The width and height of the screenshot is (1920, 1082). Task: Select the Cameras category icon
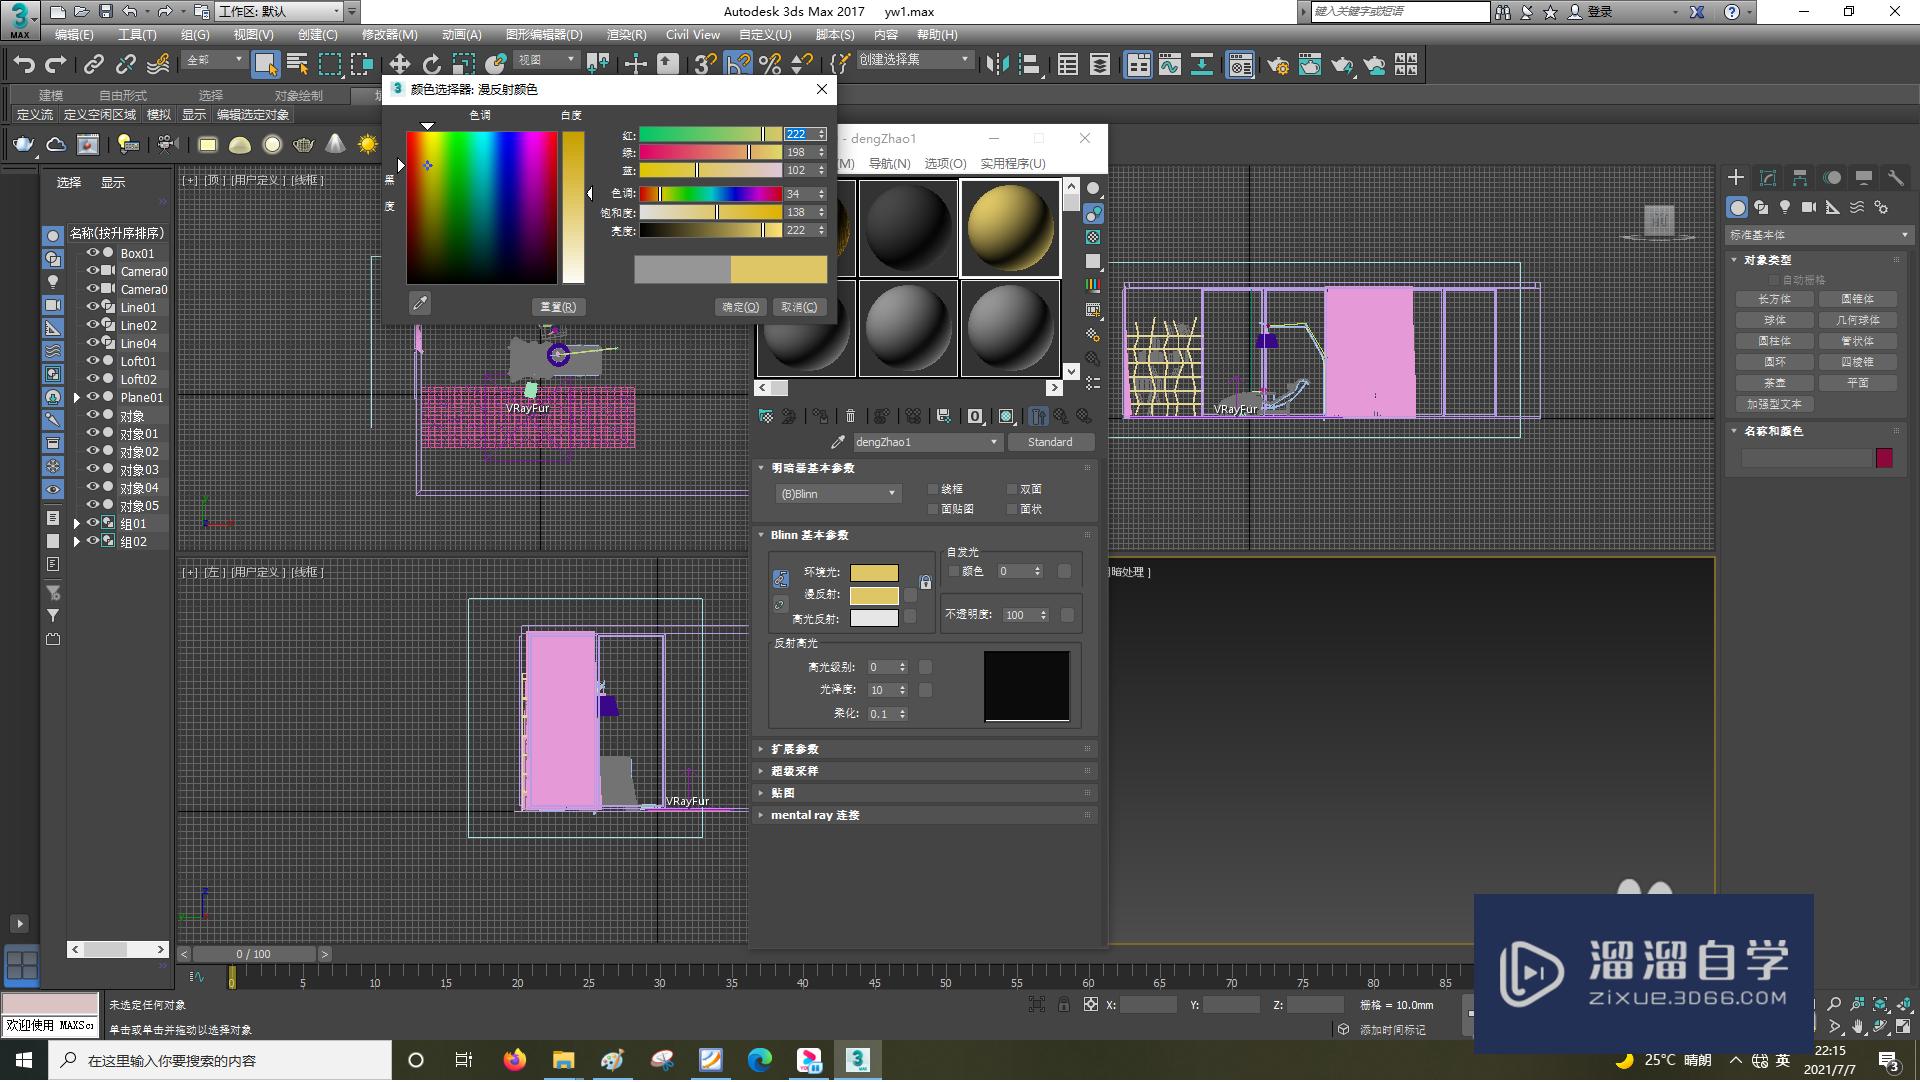point(1809,208)
